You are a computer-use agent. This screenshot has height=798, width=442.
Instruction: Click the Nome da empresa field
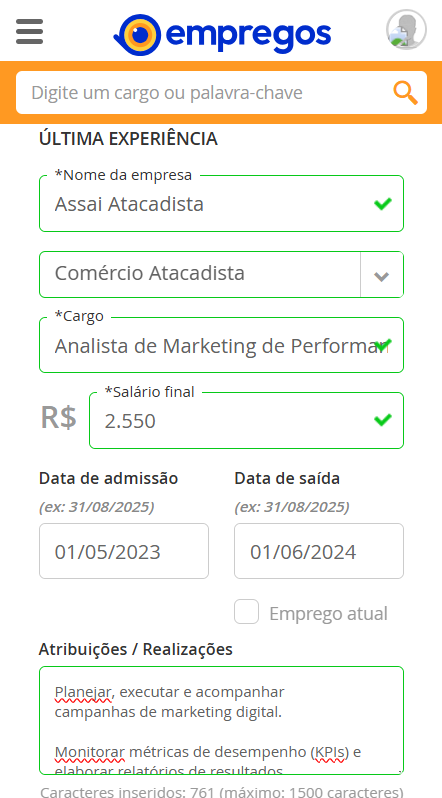(222, 204)
